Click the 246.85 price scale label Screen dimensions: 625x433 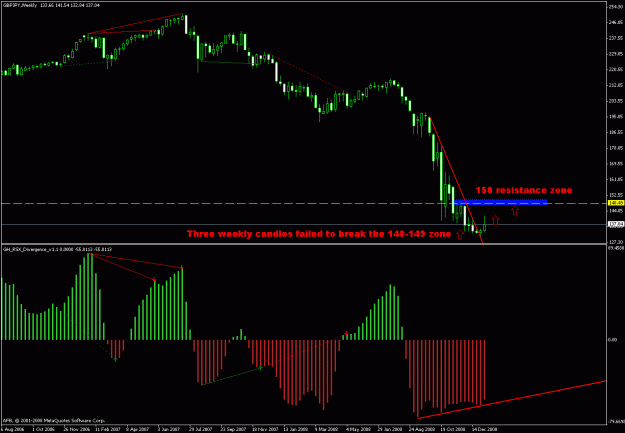616,23
